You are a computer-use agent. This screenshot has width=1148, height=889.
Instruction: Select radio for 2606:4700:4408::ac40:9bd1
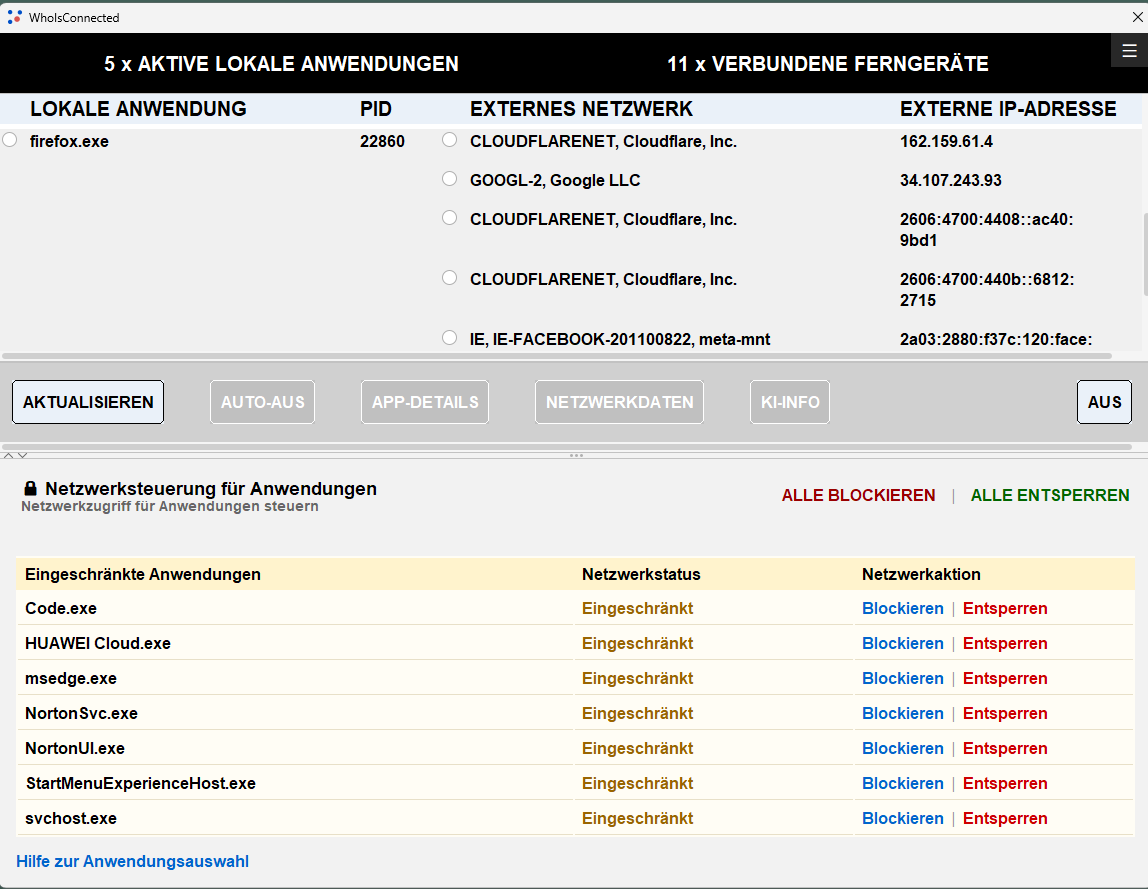(x=450, y=217)
